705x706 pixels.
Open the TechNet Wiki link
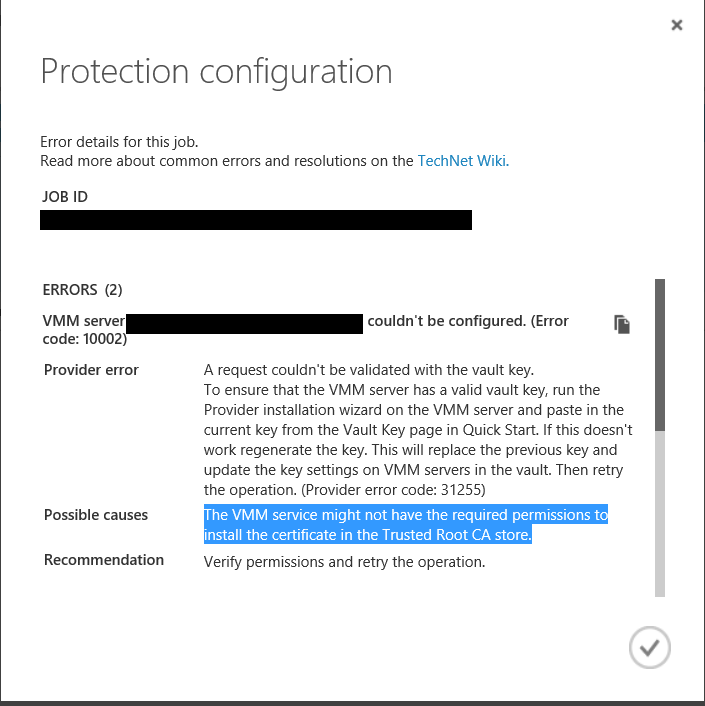tap(463, 160)
